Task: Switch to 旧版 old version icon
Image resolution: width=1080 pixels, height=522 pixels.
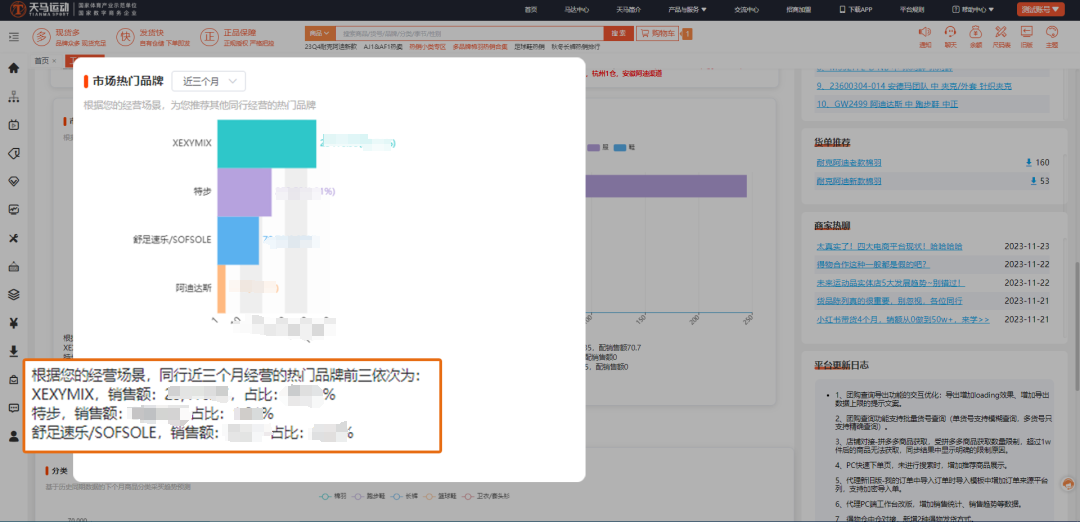Action: (x=1026, y=32)
